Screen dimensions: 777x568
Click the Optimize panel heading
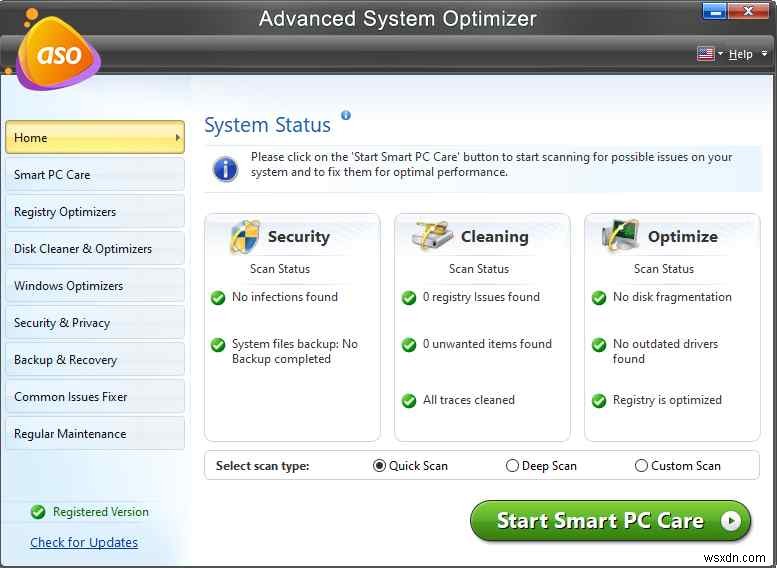(682, 237)
